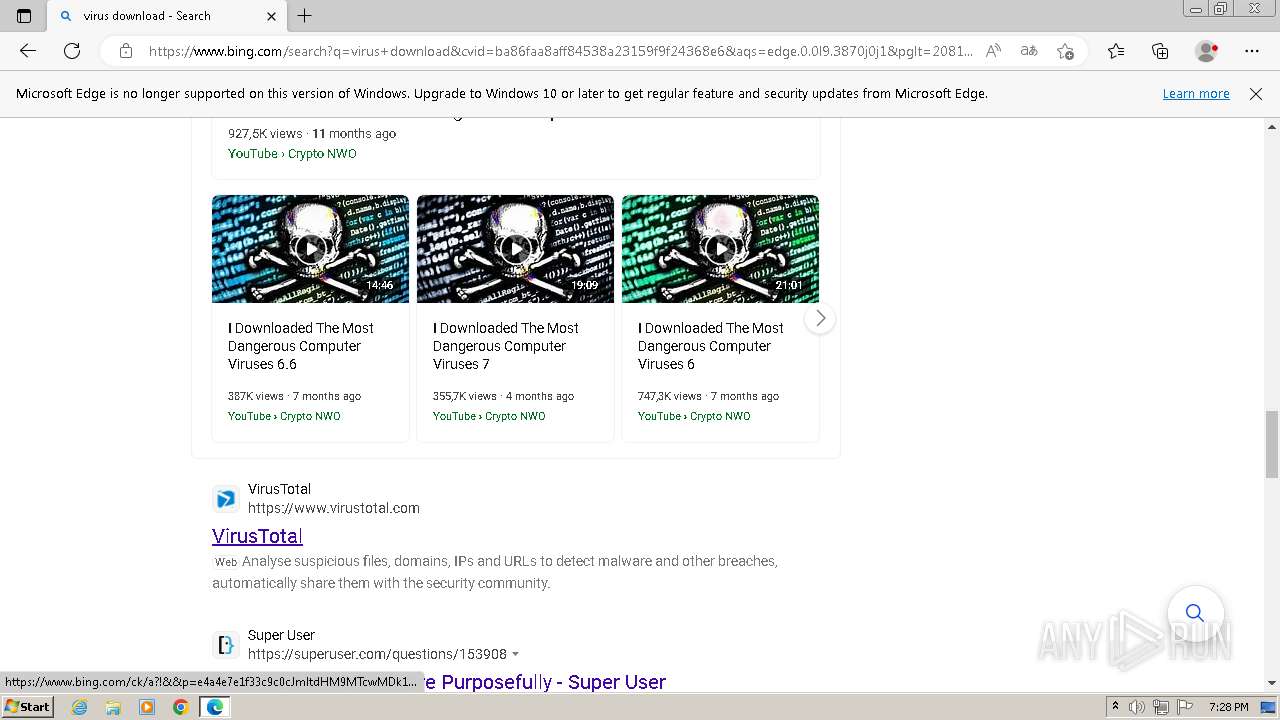The width and height of the screenshot is (1280, 720).
Task: Refresh the current page
Action: (x=72, y=51)
